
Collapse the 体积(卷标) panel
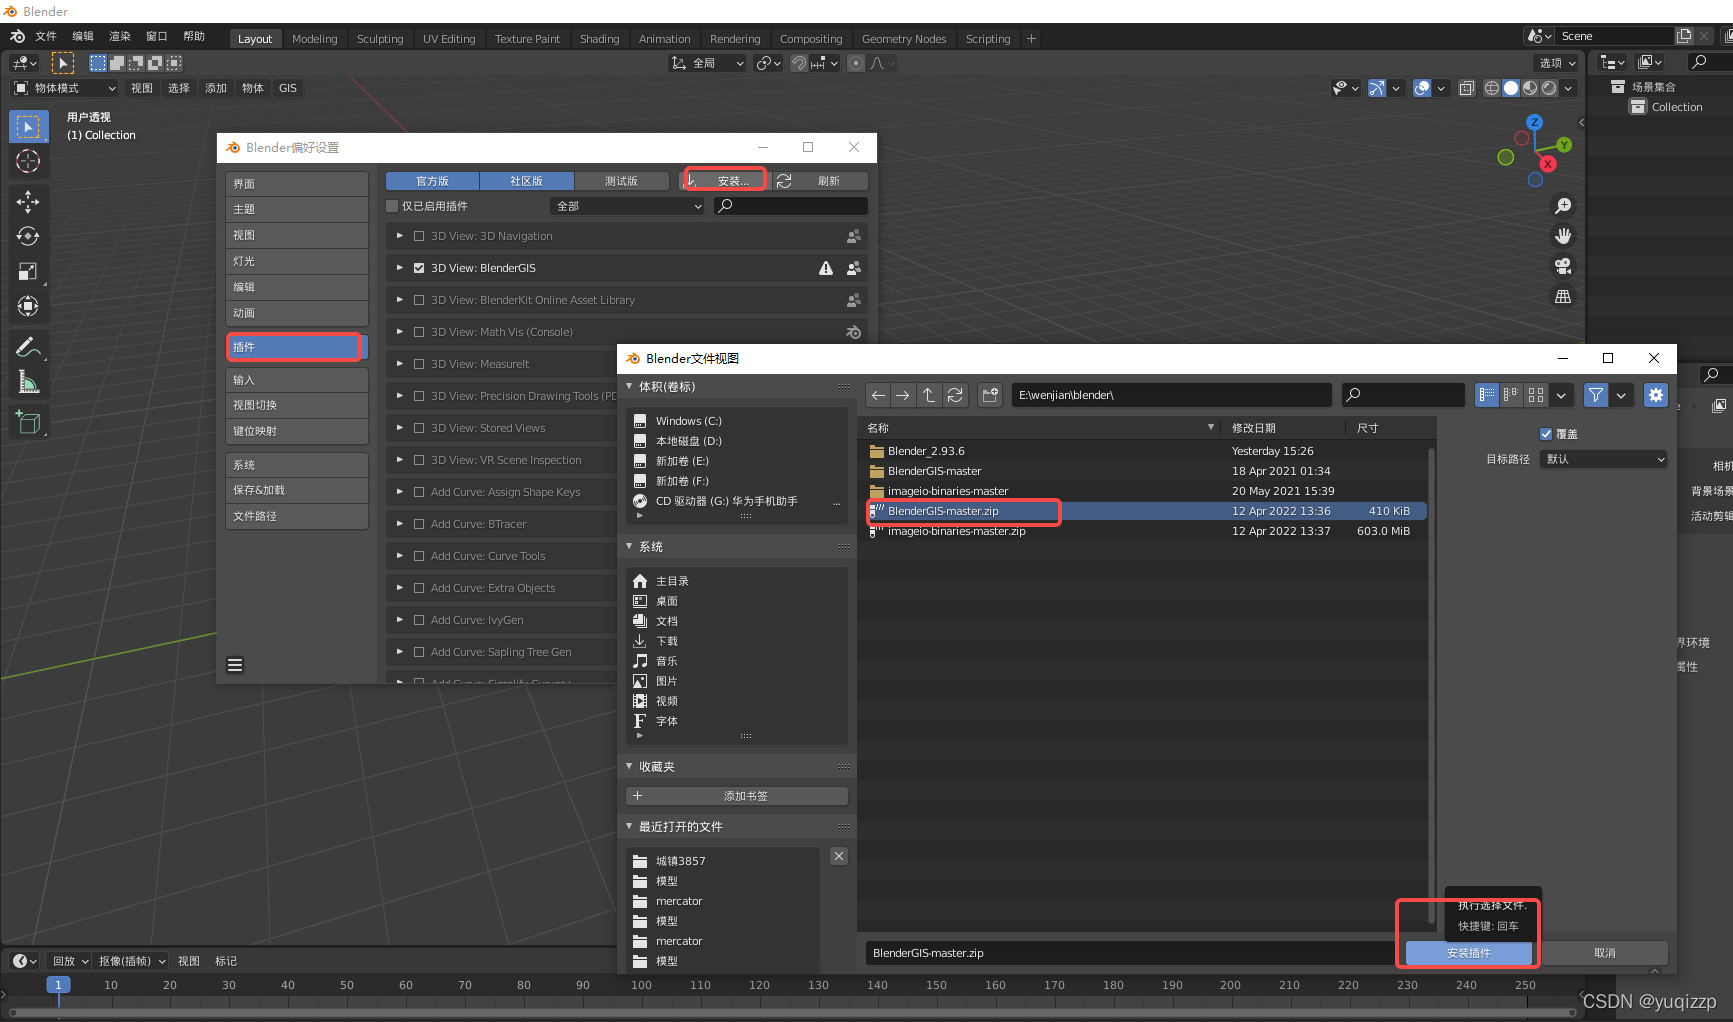coord(629,386)
